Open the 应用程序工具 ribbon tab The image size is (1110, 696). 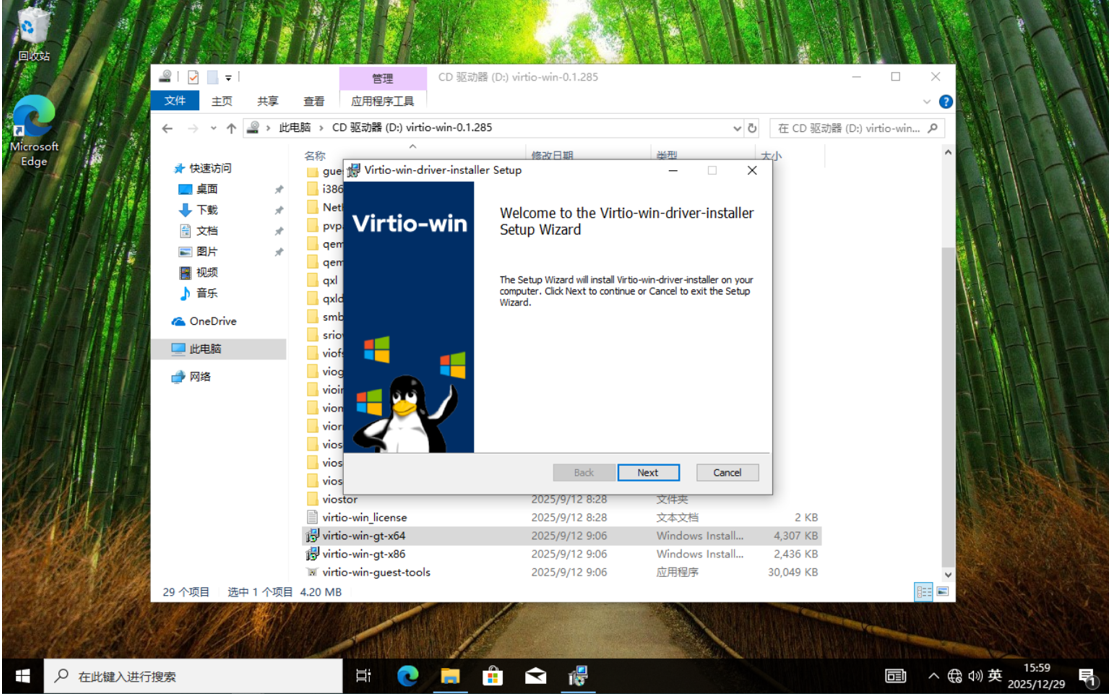point(383,101)
